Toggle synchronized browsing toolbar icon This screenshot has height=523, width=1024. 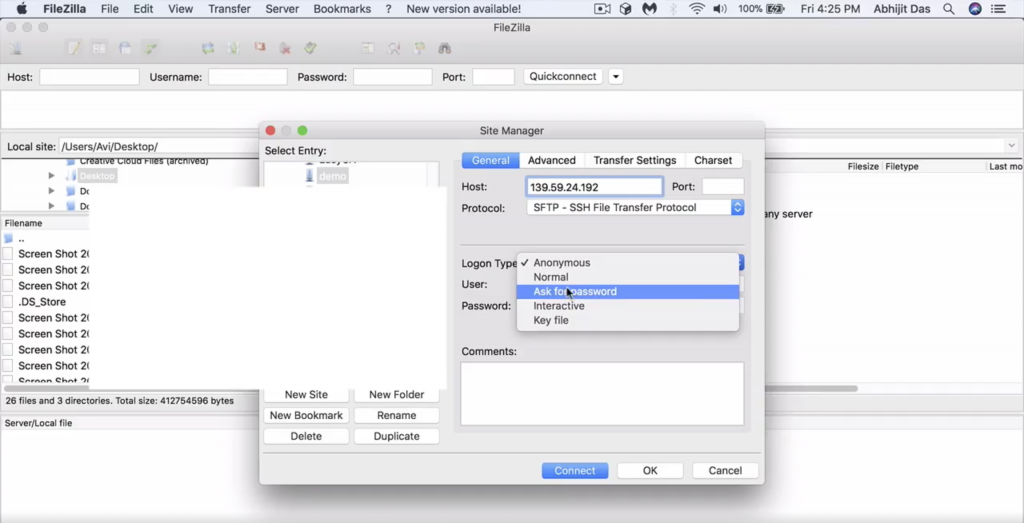[x=419, y=48]
